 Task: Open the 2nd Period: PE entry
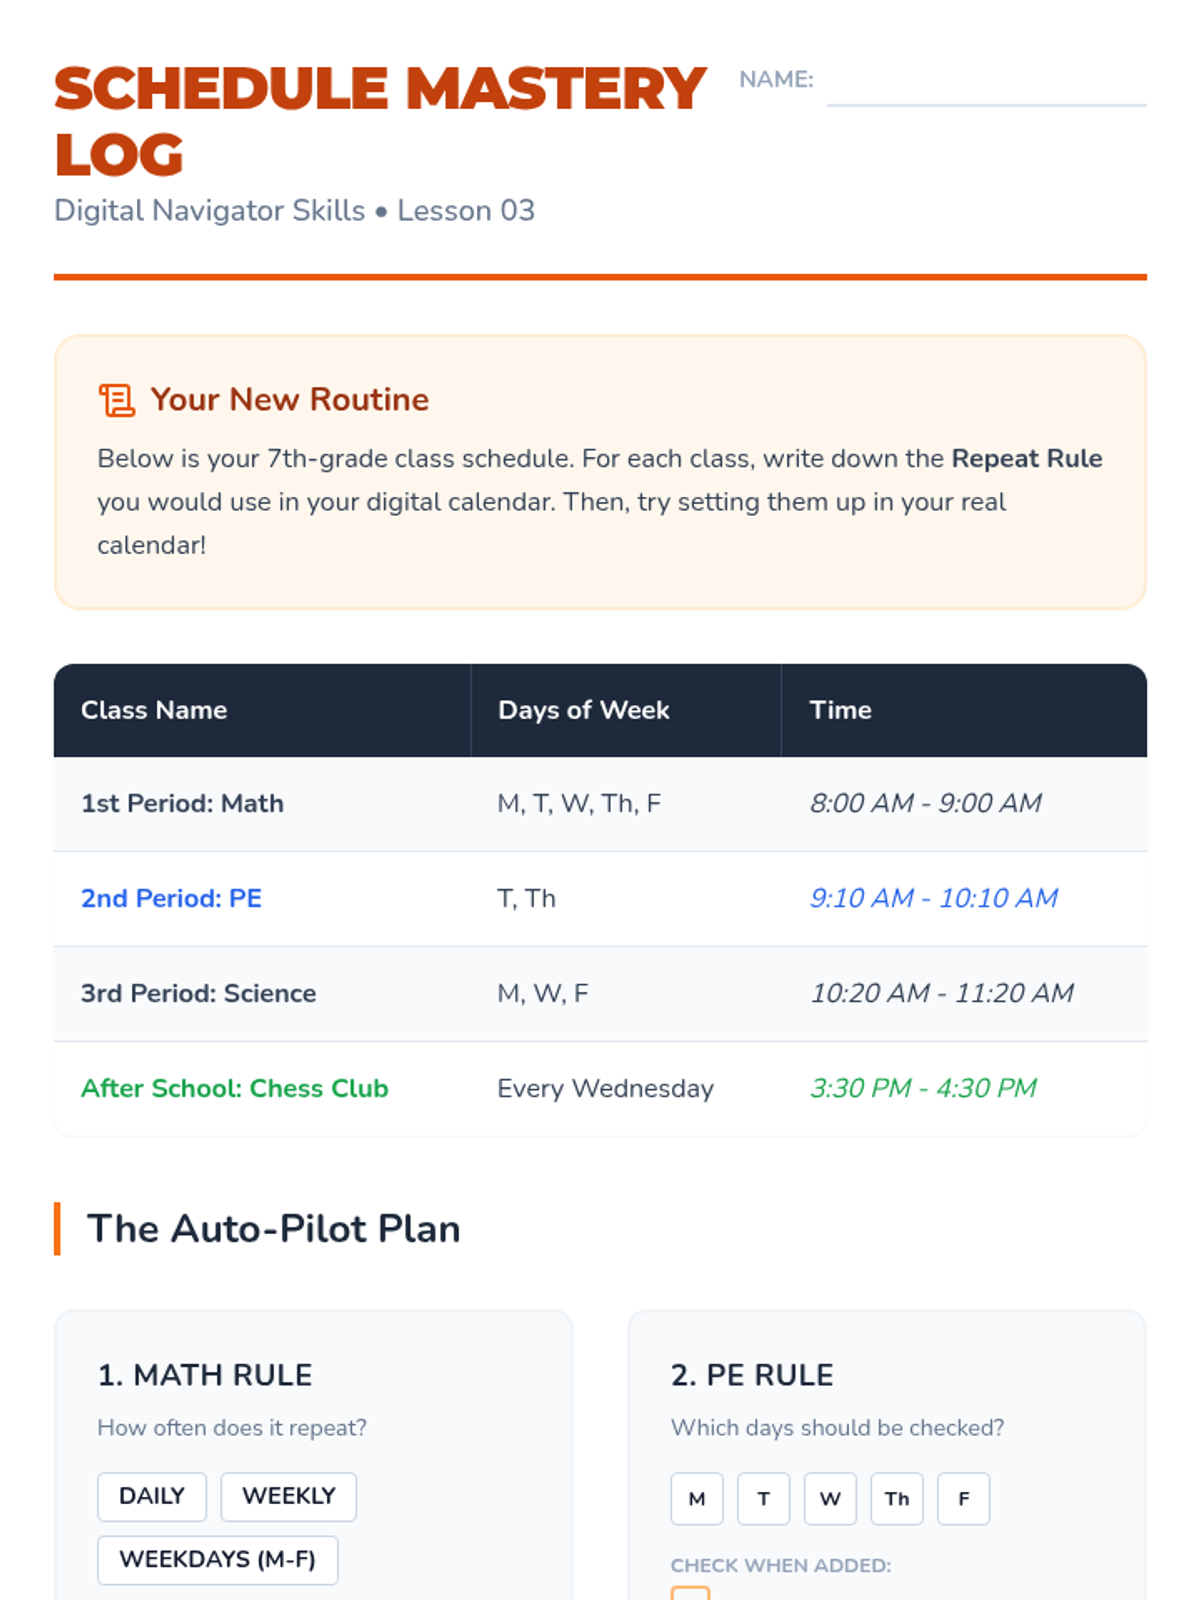(171, 898)
